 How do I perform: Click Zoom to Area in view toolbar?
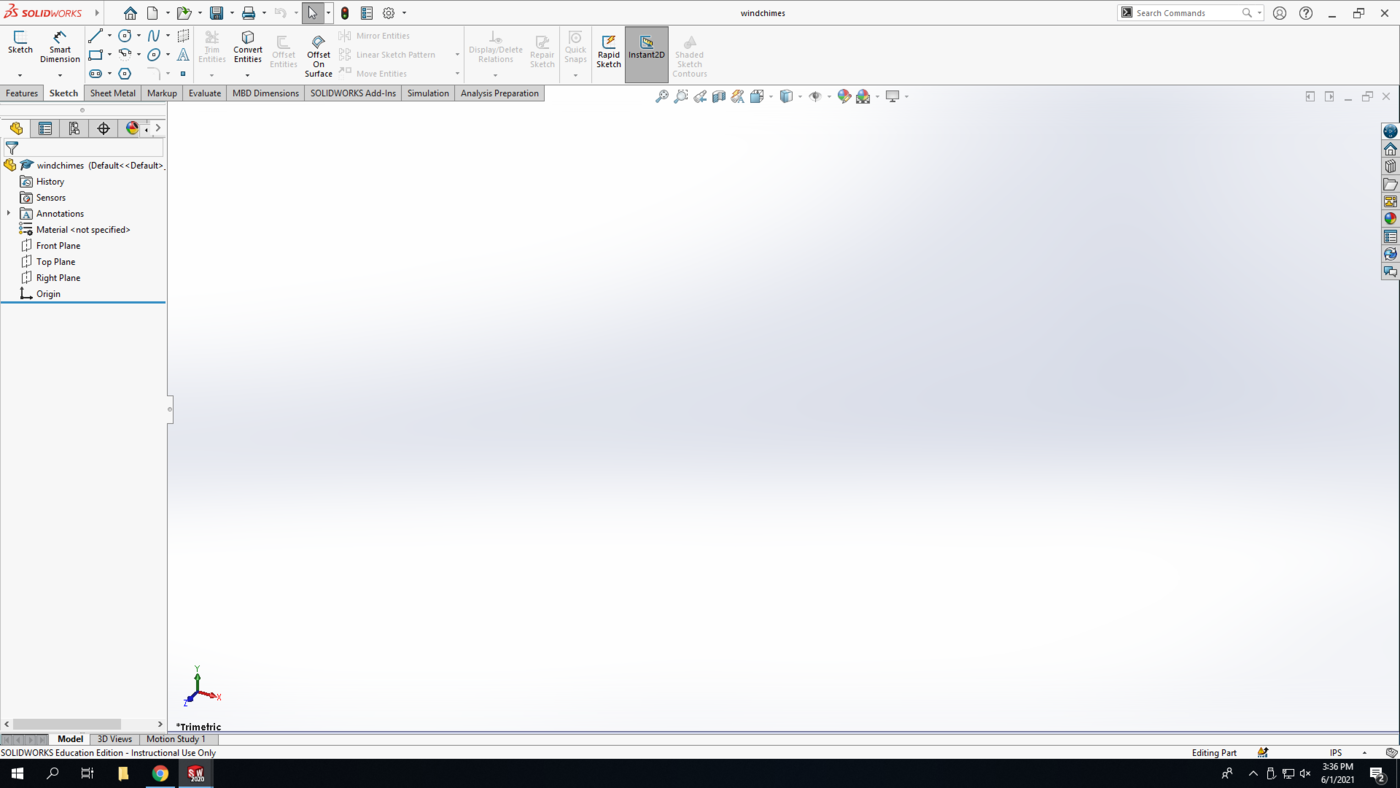click(x=681, y=96)
